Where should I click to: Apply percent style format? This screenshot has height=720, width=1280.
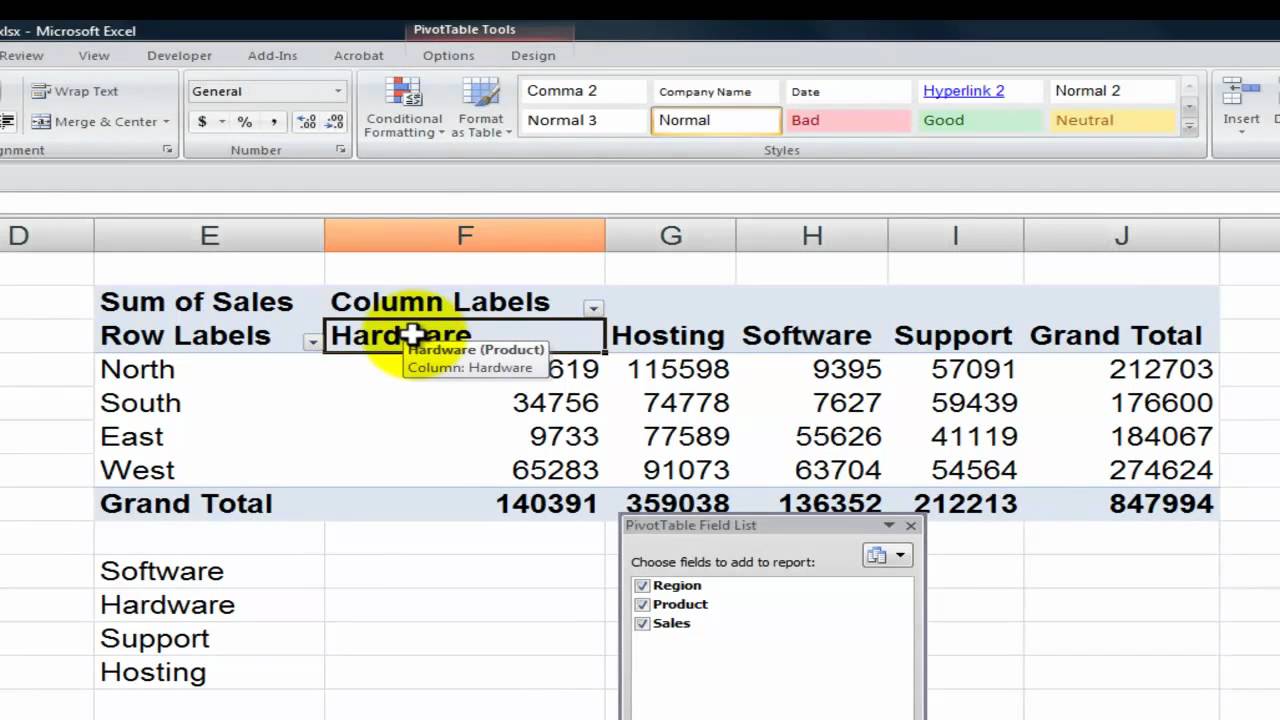pos(245,122)
